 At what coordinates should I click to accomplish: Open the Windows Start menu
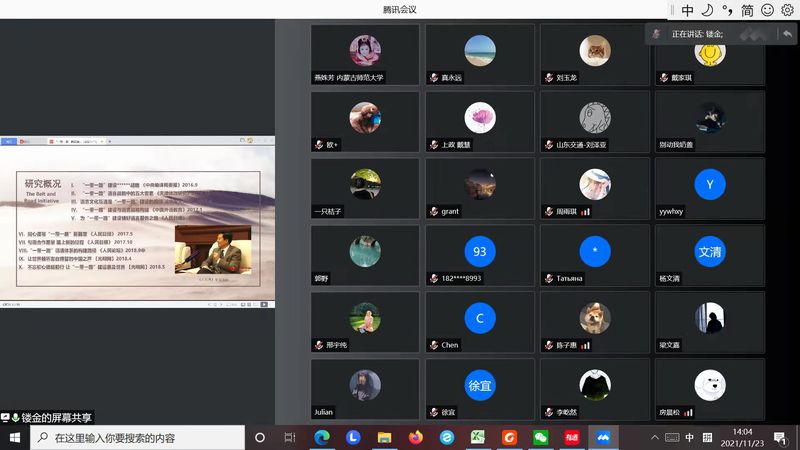(x=15, y=438)
